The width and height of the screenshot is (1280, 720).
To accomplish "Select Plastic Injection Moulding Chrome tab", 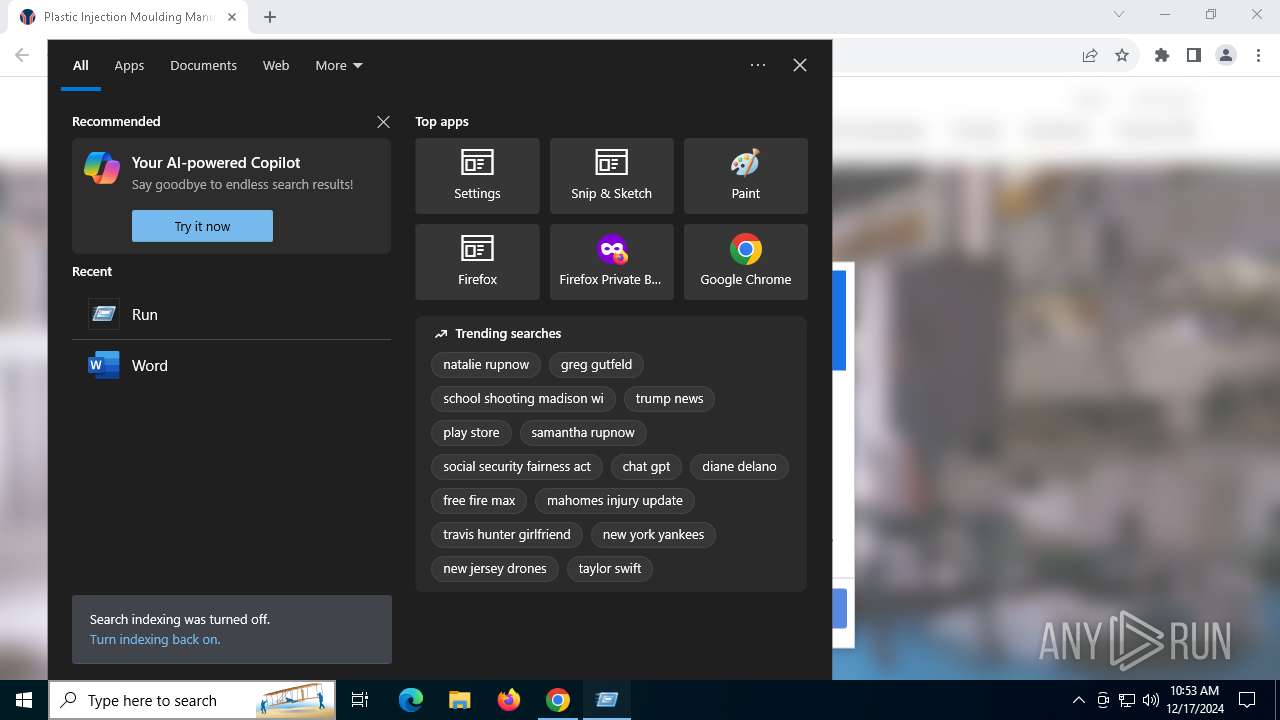I will (127, 17).
